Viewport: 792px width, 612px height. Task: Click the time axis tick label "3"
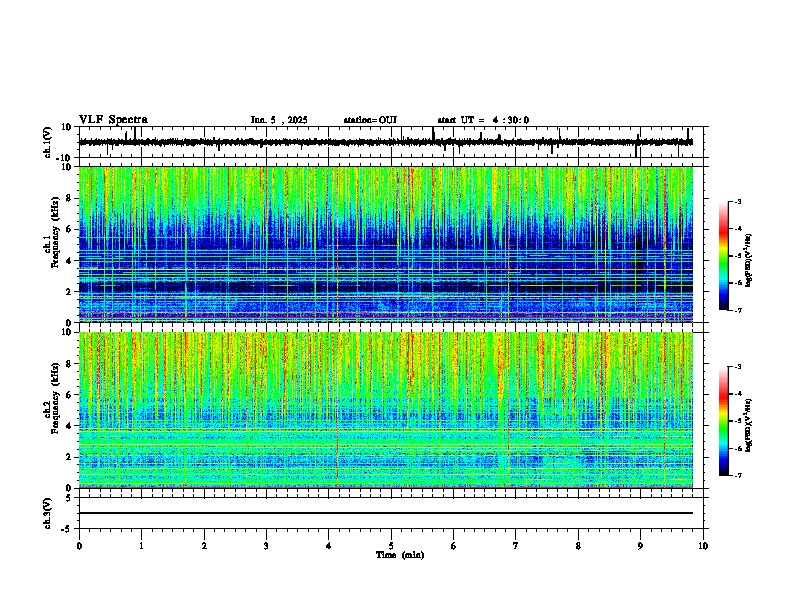(266, 546)
